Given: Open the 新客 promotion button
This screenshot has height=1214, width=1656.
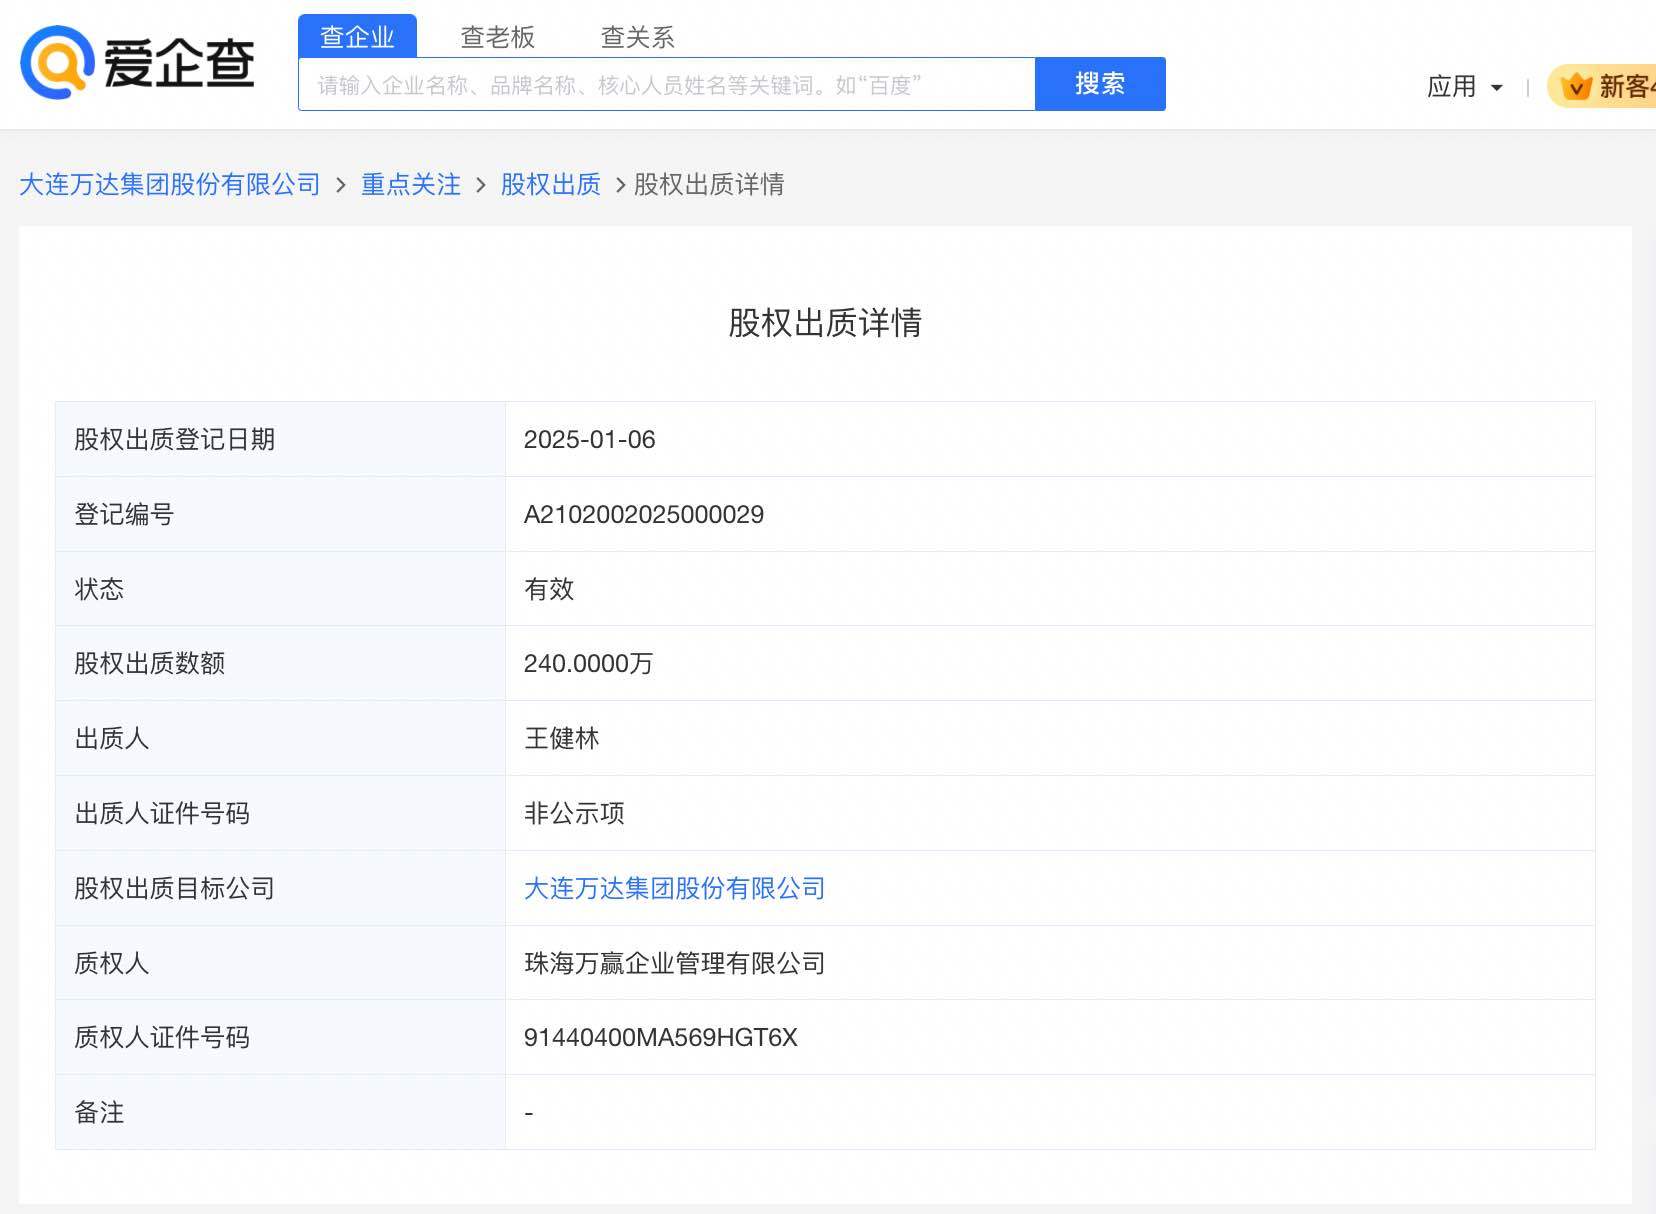Looking at the screenshot, I should pyautogui.click(x=1603, y=87).
